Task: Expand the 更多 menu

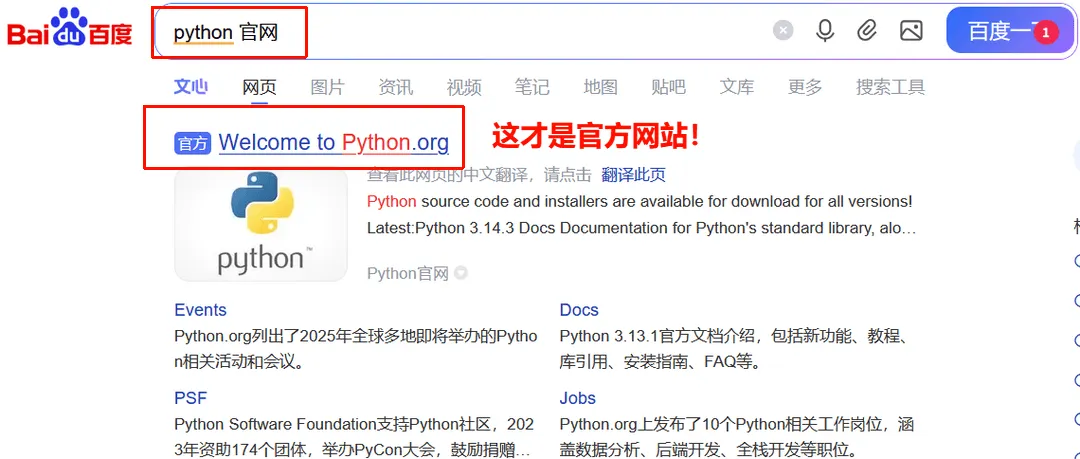Action: point(805,88)
